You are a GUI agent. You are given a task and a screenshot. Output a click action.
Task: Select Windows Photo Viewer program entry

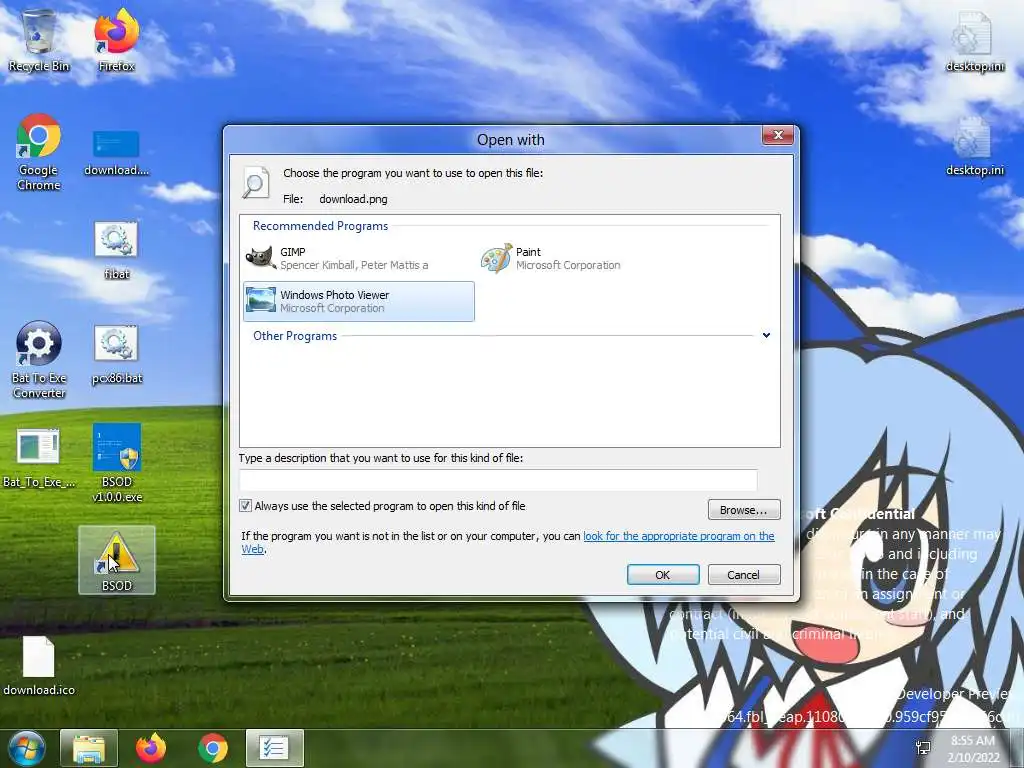click(x=359, y=301)
